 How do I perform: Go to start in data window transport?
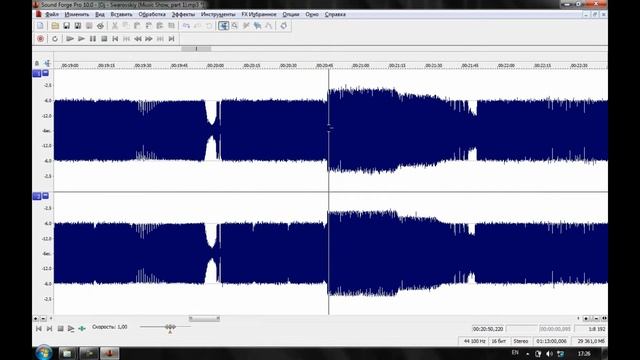[x=39, y=329]
